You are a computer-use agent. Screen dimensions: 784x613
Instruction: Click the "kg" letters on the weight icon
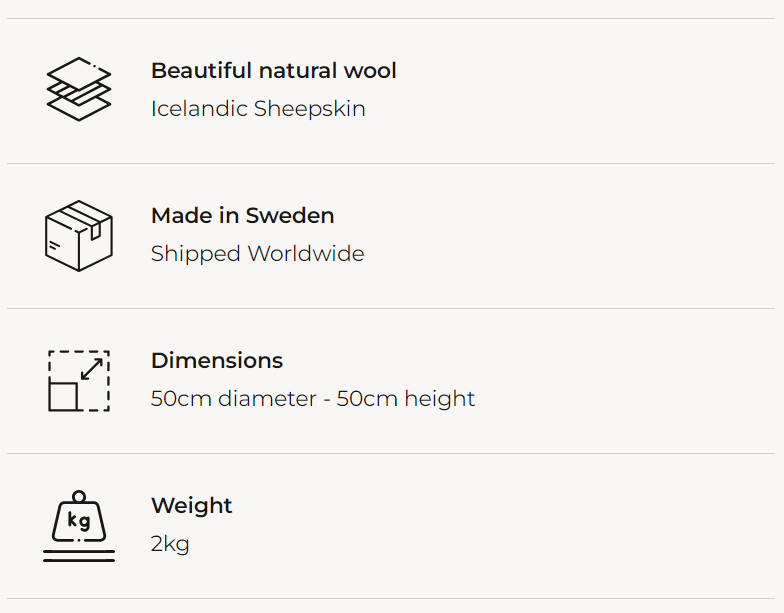(79, 521)
